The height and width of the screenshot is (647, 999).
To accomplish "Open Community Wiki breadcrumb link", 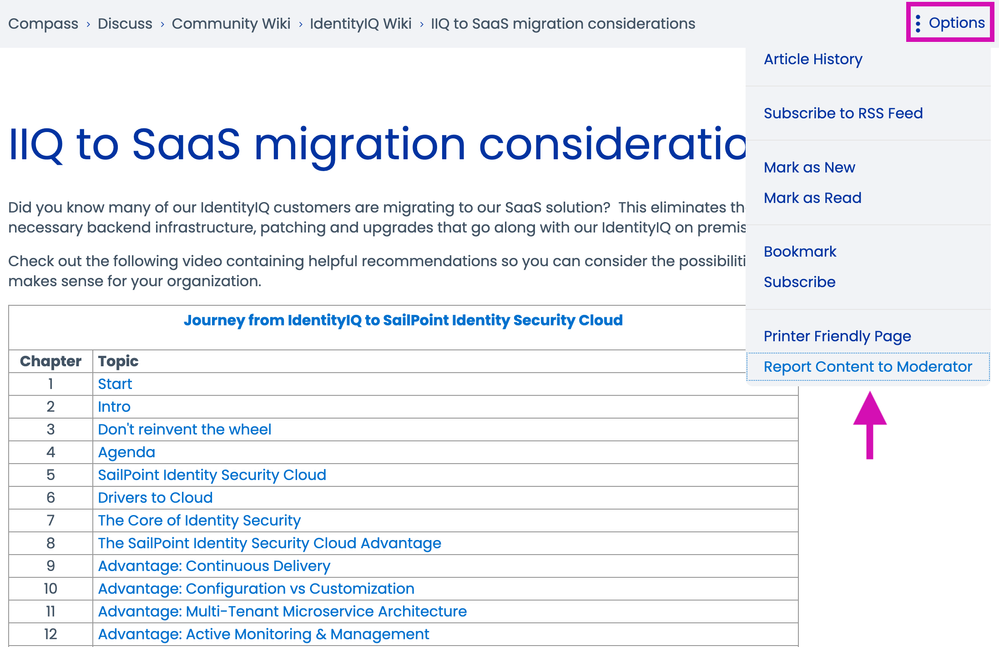I will click(231, 23).
